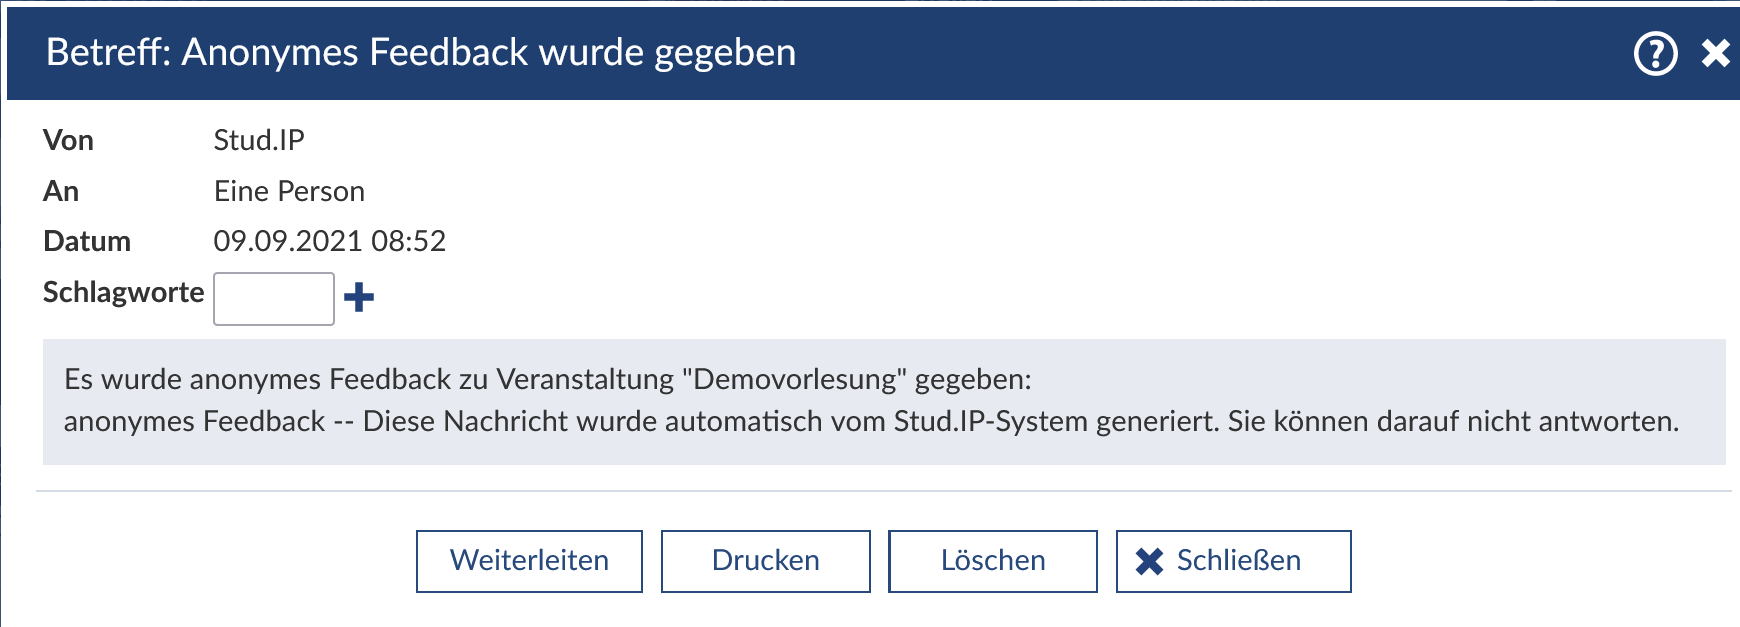Delete the message via Löschen
1740x627 pixels.
(992, 561)
